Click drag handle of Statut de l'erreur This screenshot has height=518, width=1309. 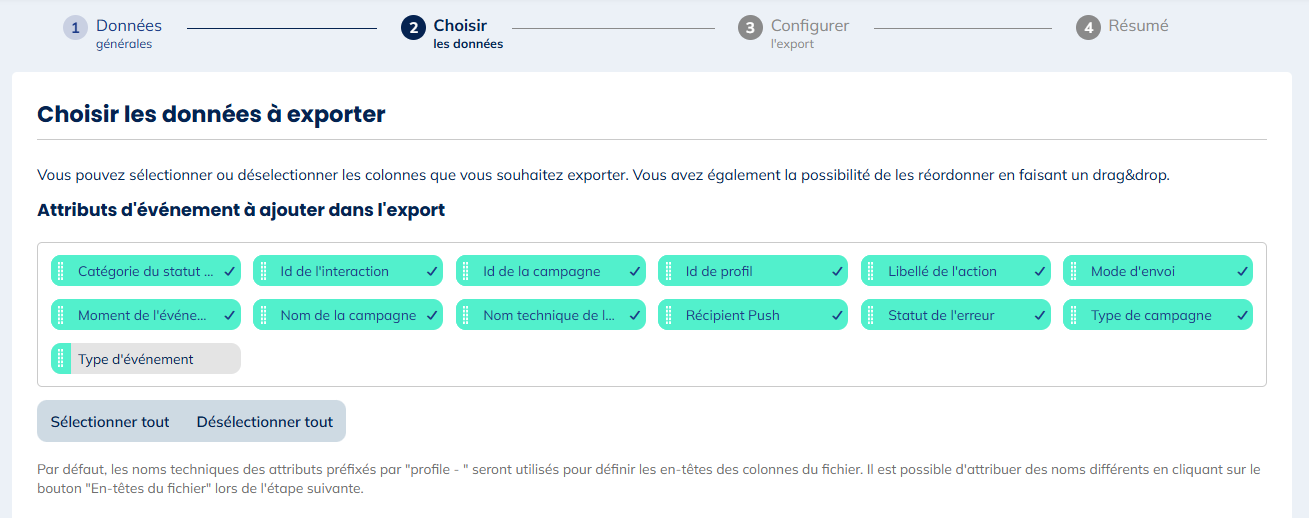coord(871,315)
